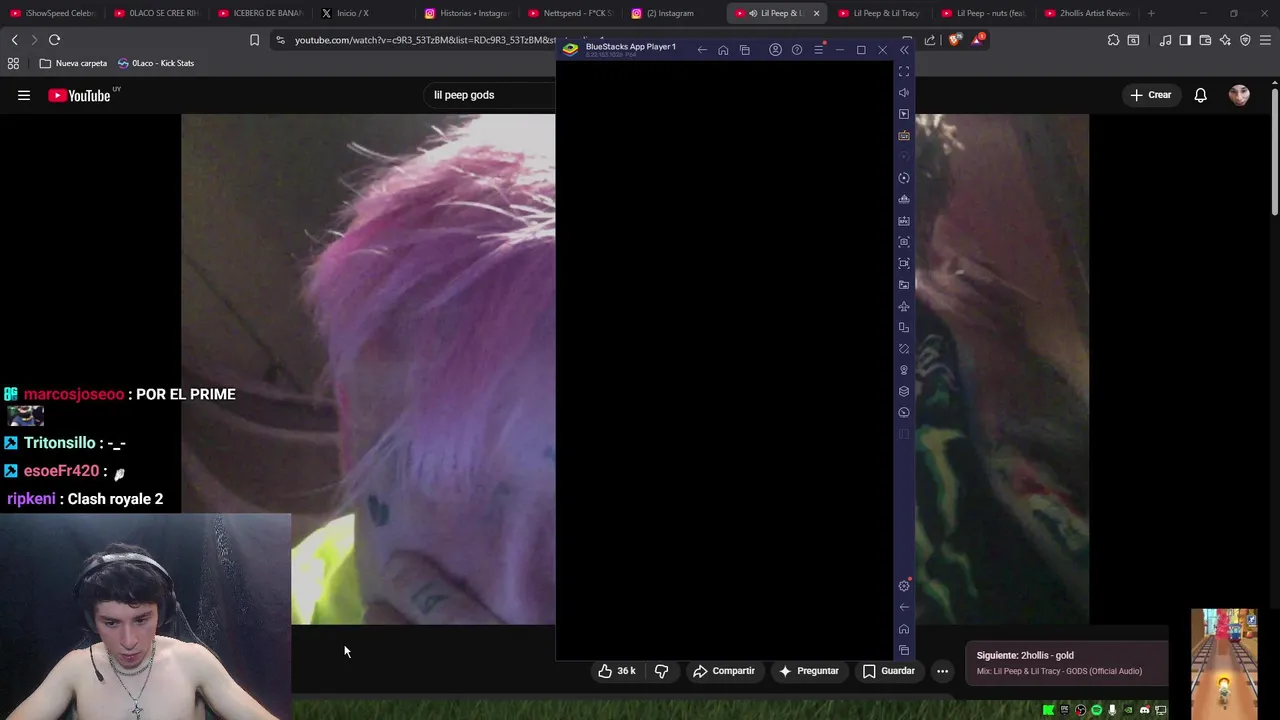The height and width of the screenshot is (720, 1280).
Task: Open a new browser tab
Action: (1151, 13)
